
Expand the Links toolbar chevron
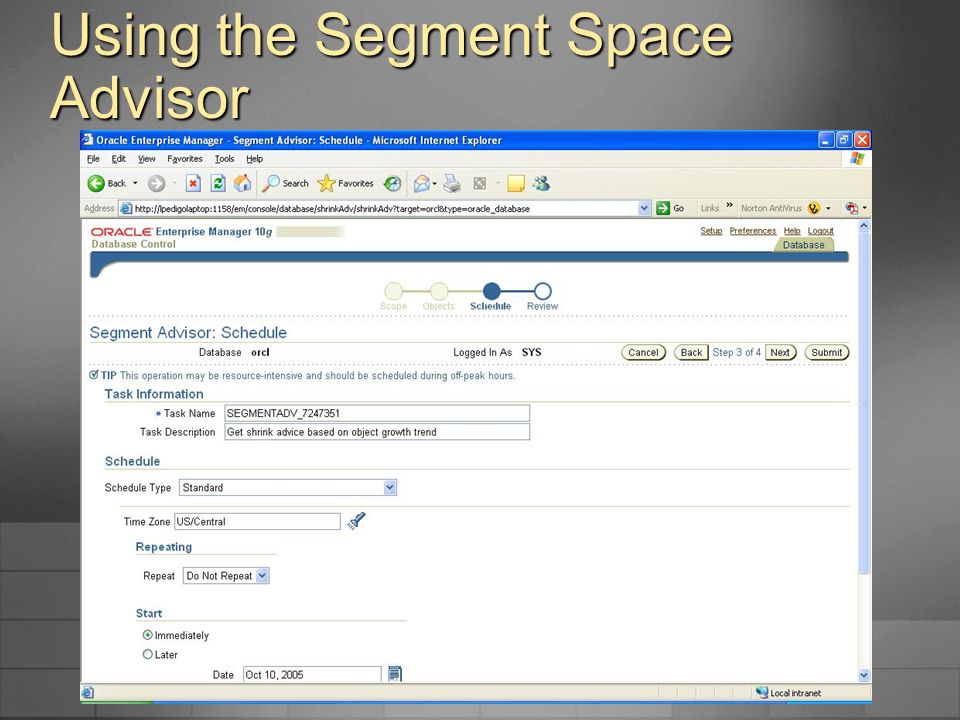pos(729,206)
